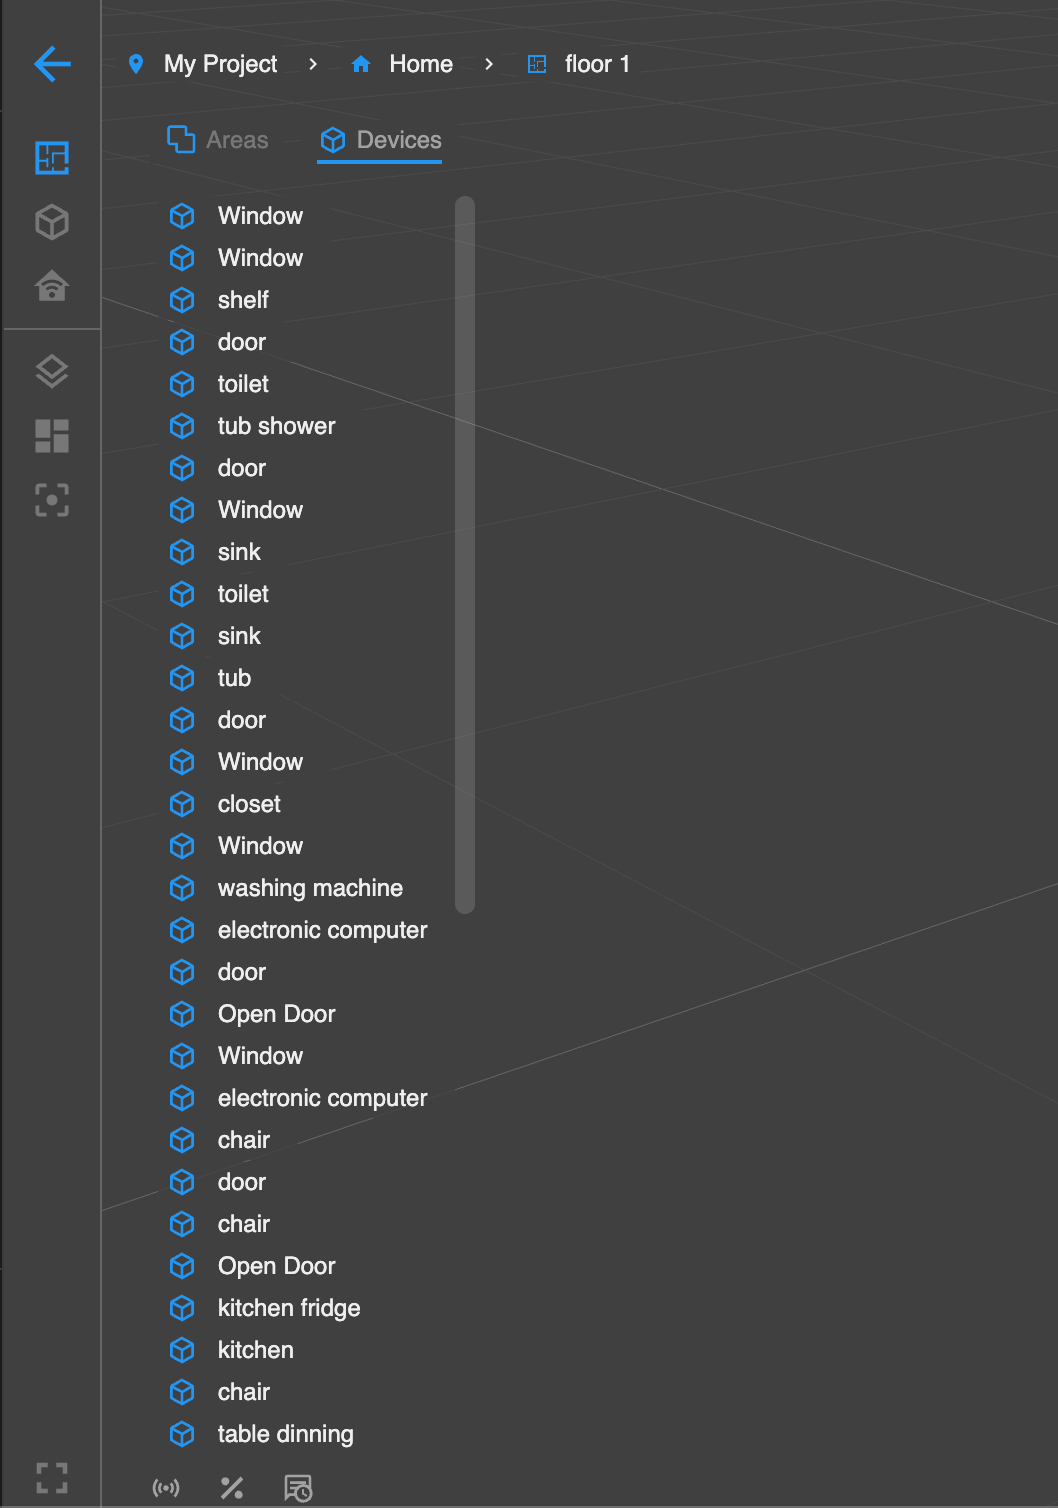This screenshot has height=1508, width=1058.
Task: Select the kitchen fridge device
Action: 289,1308
